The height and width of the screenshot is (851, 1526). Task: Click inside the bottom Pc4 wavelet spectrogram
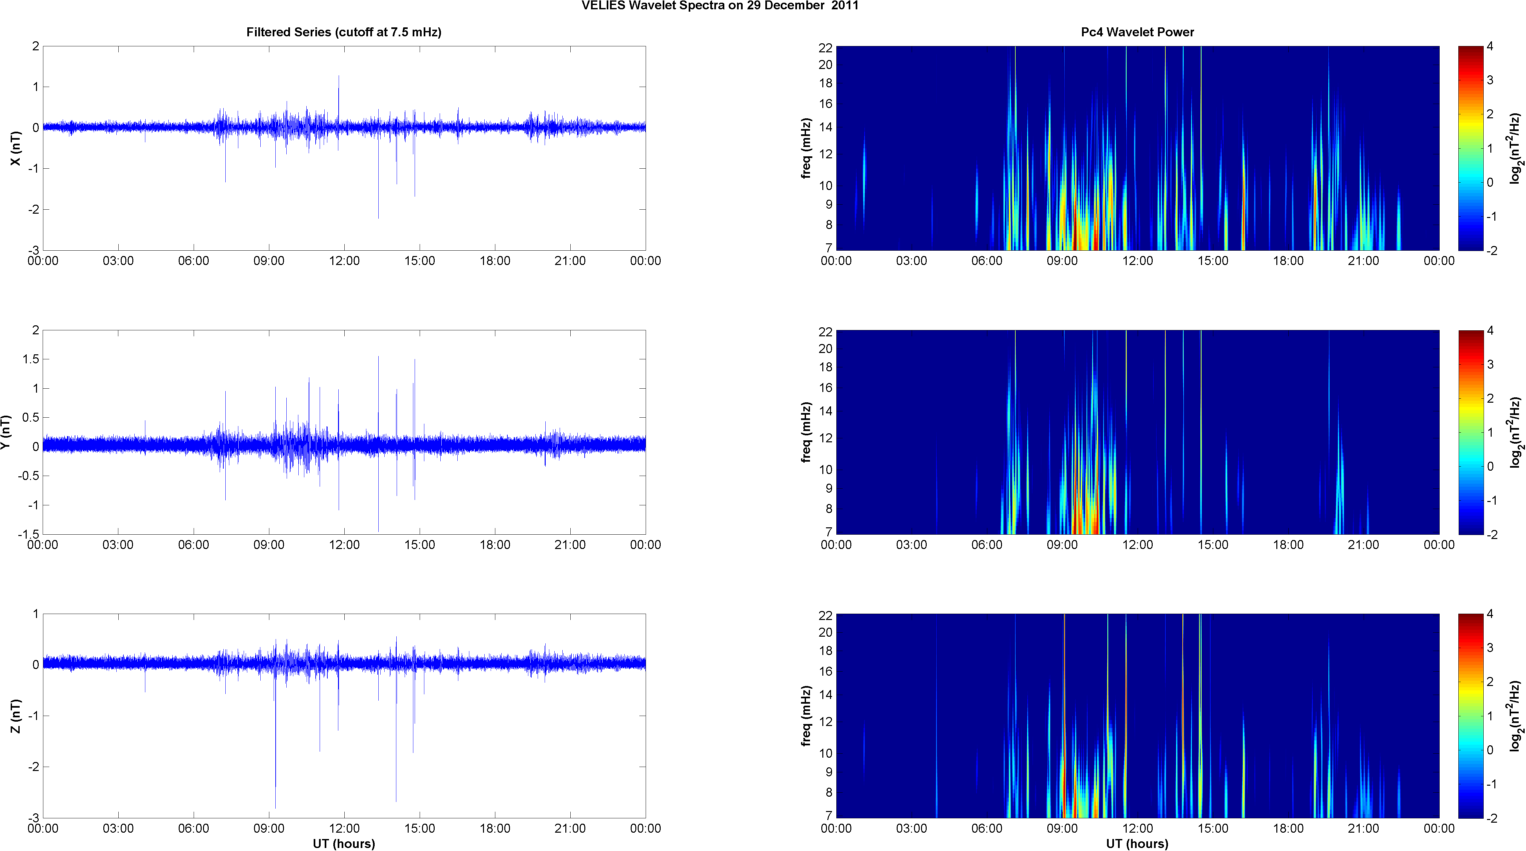pos(1137,716)
